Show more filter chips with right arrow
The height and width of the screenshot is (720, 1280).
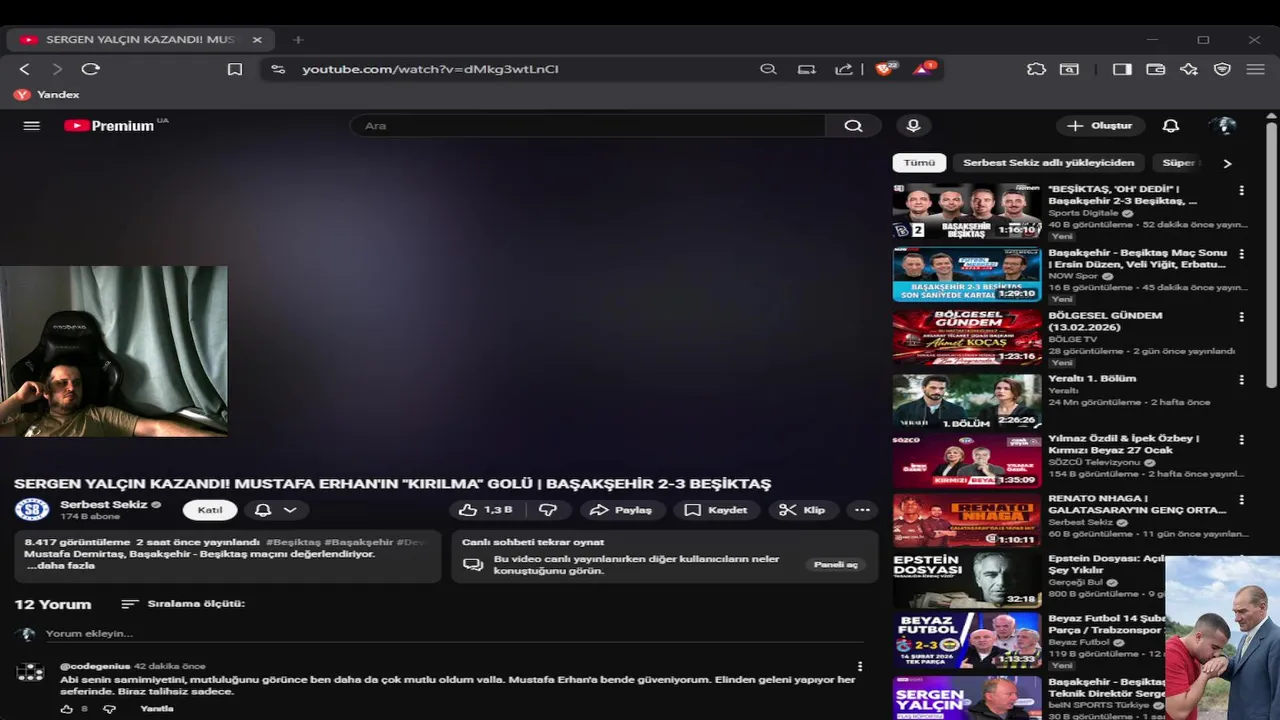[1227, 163]
